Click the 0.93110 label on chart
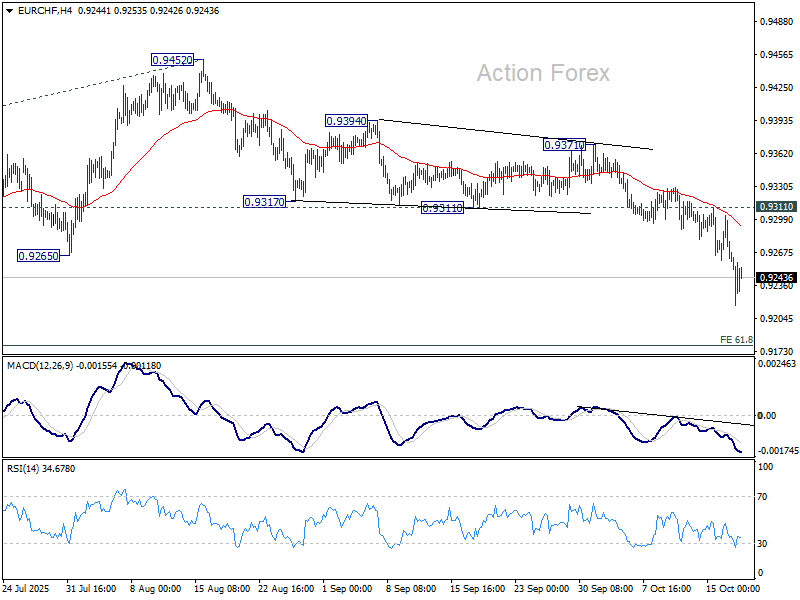The width and height of the screenshot is (800, 600). [x=441, y=208]
